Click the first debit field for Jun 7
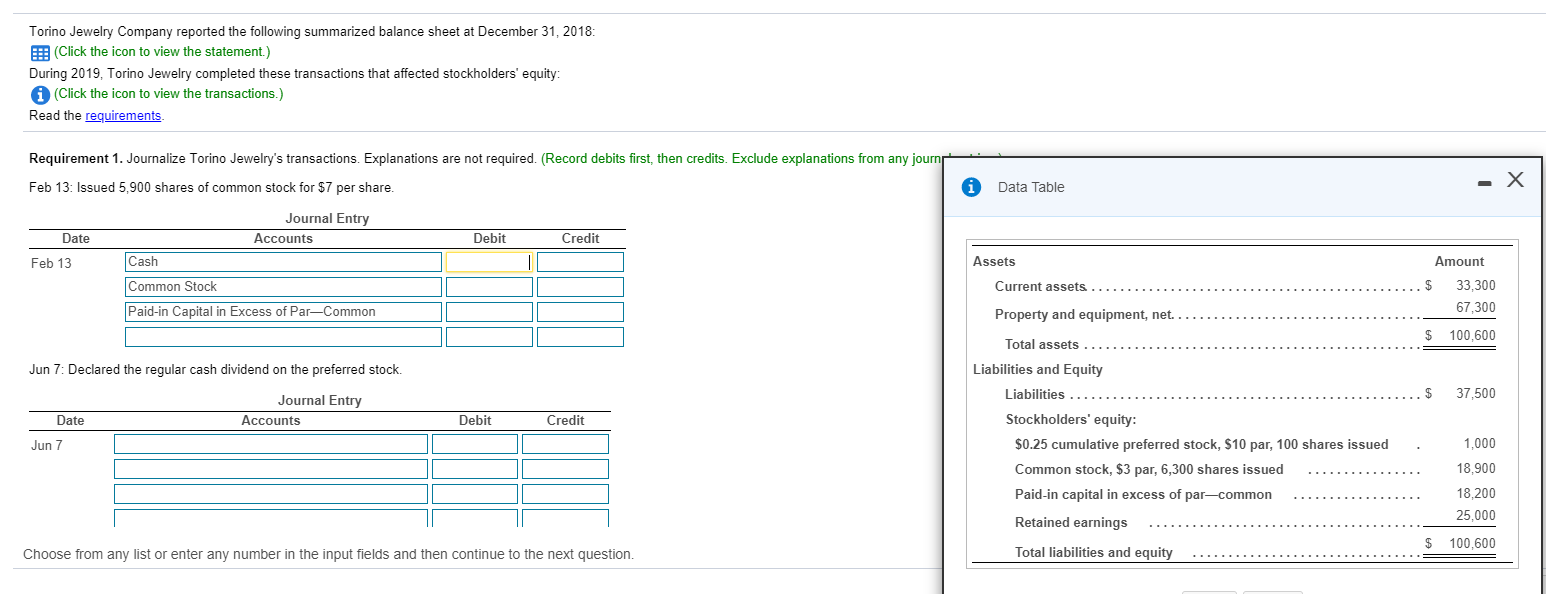This screenshot has width=1546, height=594. [475, 444]
